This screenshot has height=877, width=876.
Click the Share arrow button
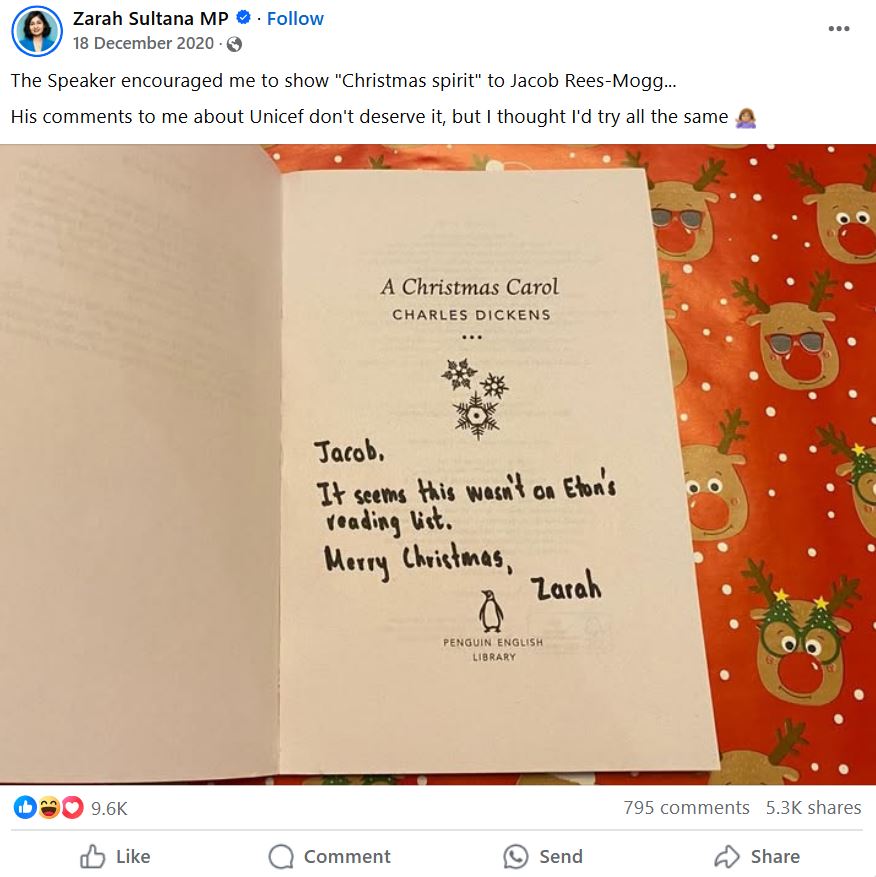click(x=757, y=856)
